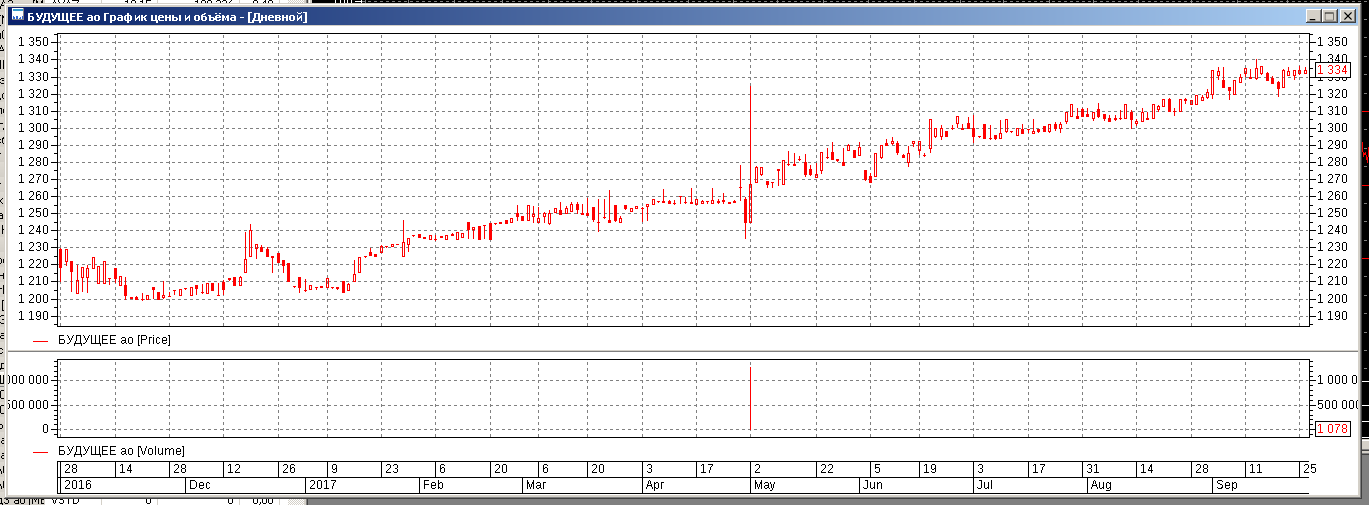Click the current volume tag '1 078'
This screenshot has height=505, width=1369.
tap(1332, 428)
